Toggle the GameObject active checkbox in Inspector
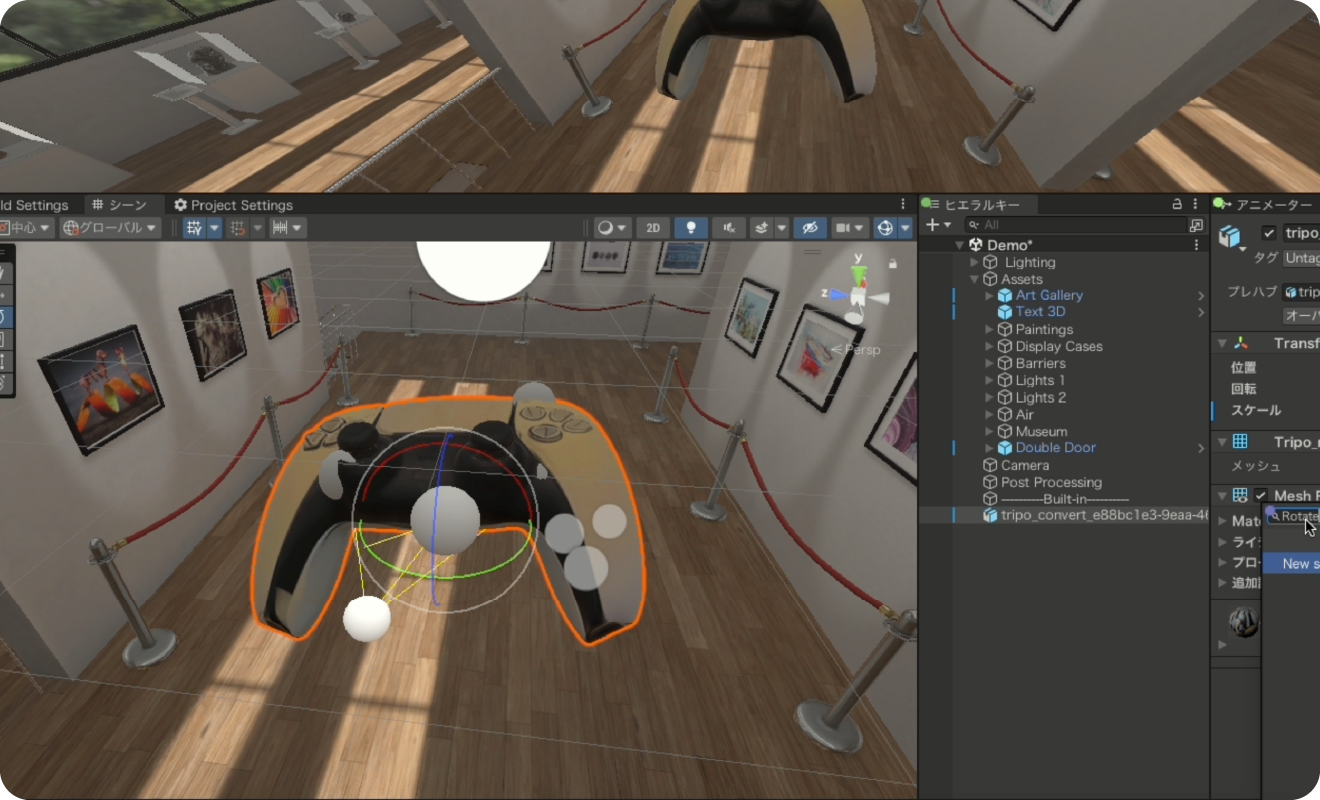 click(1269, 233)
